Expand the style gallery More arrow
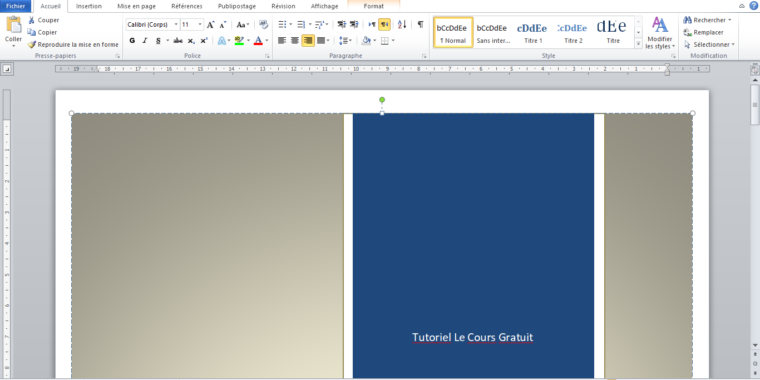The image size is (760, 380). (638, 44)
